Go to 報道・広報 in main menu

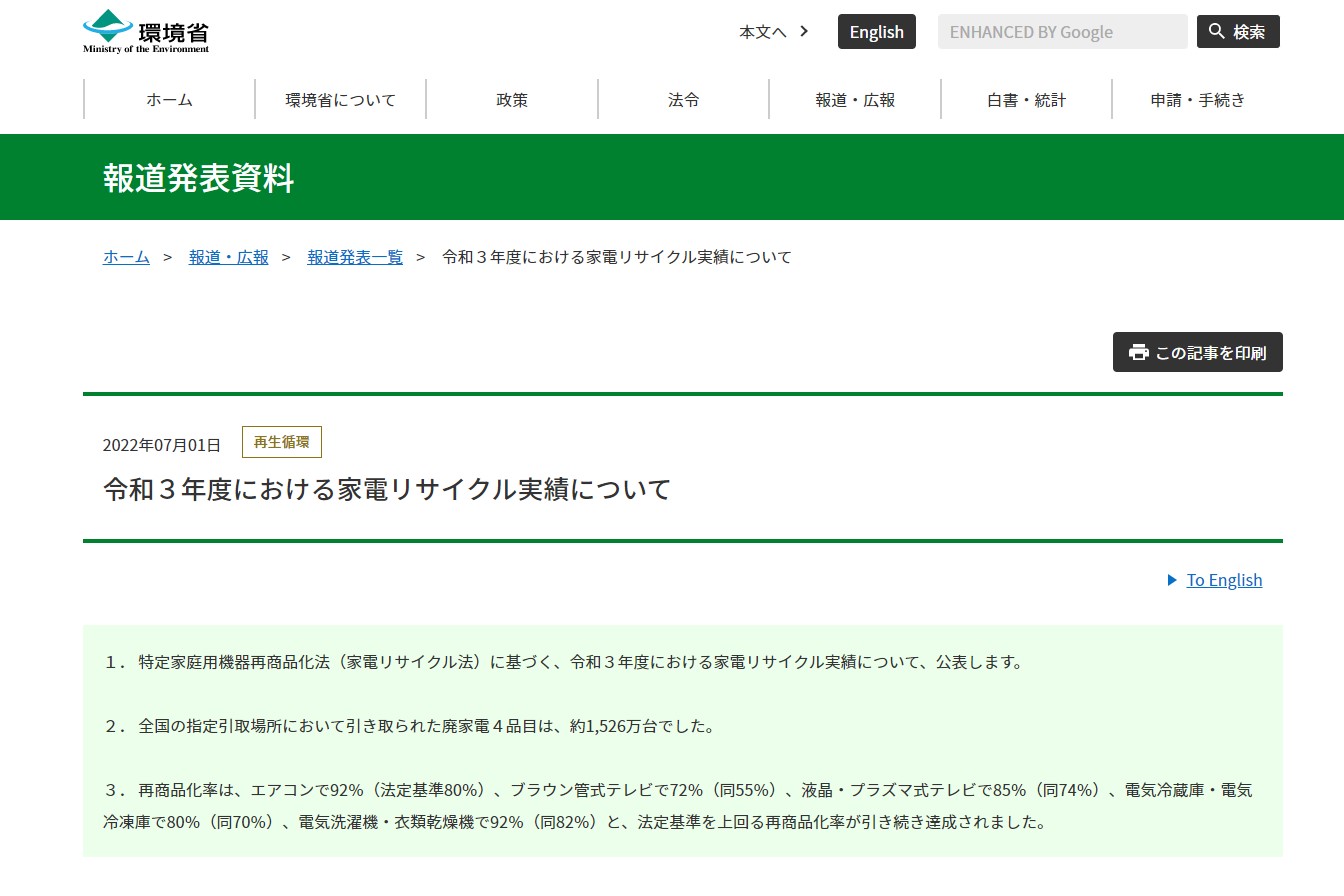click(855, 100)
